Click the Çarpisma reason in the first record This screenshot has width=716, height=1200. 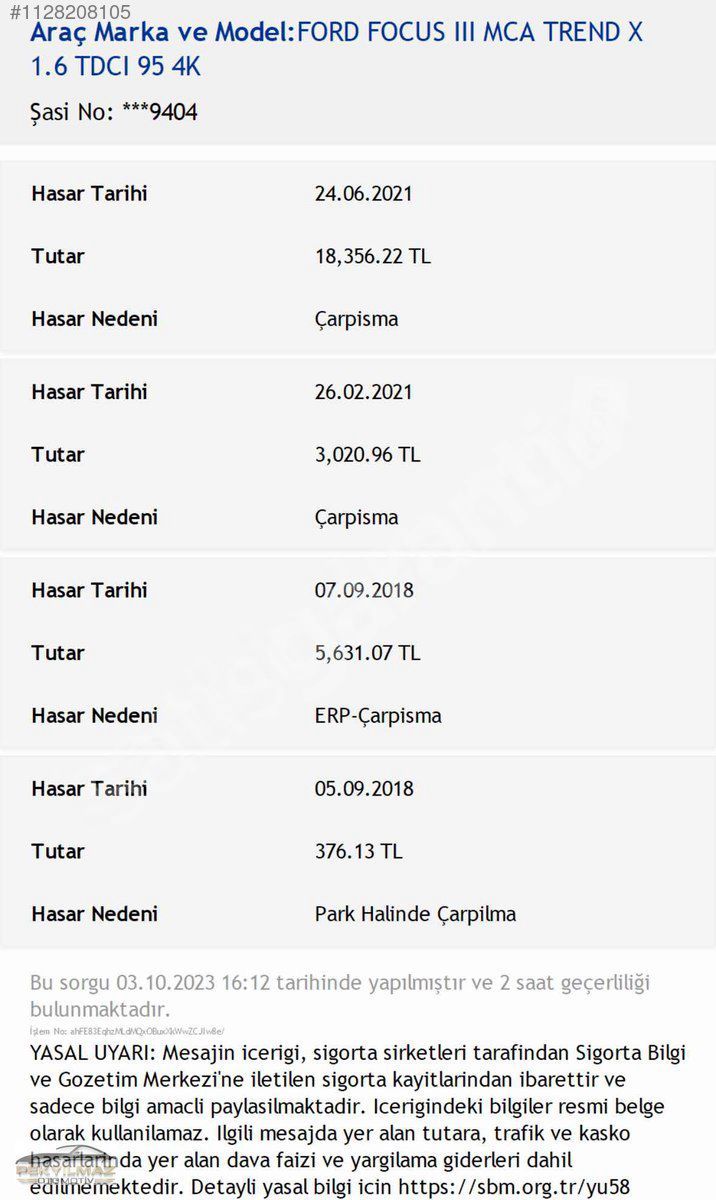(356, 319)
